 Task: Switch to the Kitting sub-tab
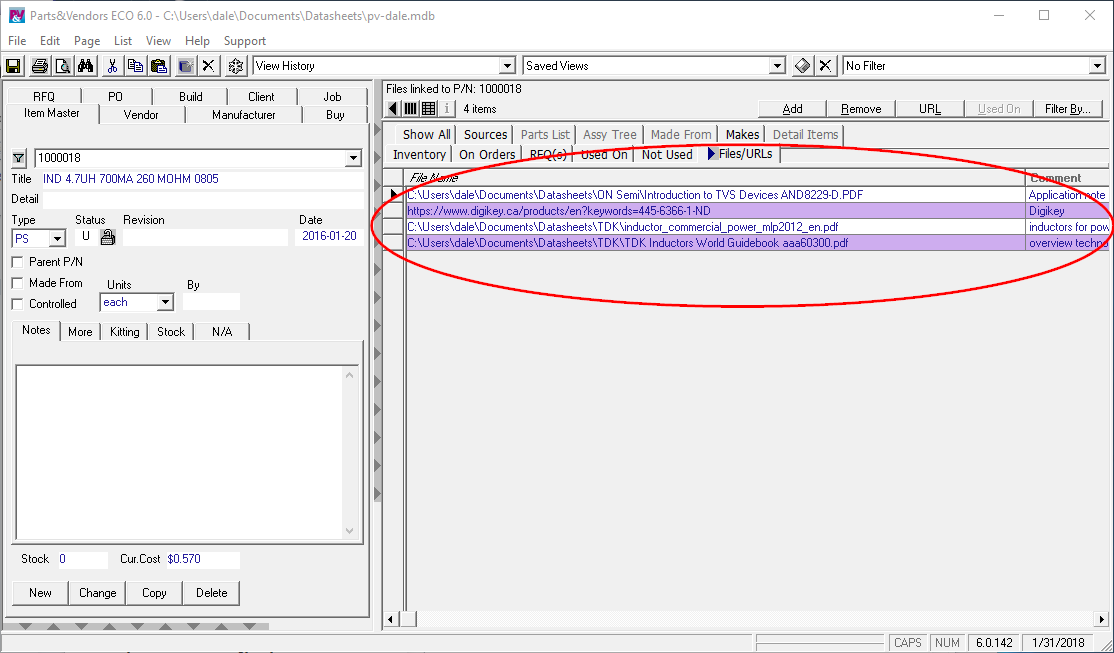click(124, 332)
